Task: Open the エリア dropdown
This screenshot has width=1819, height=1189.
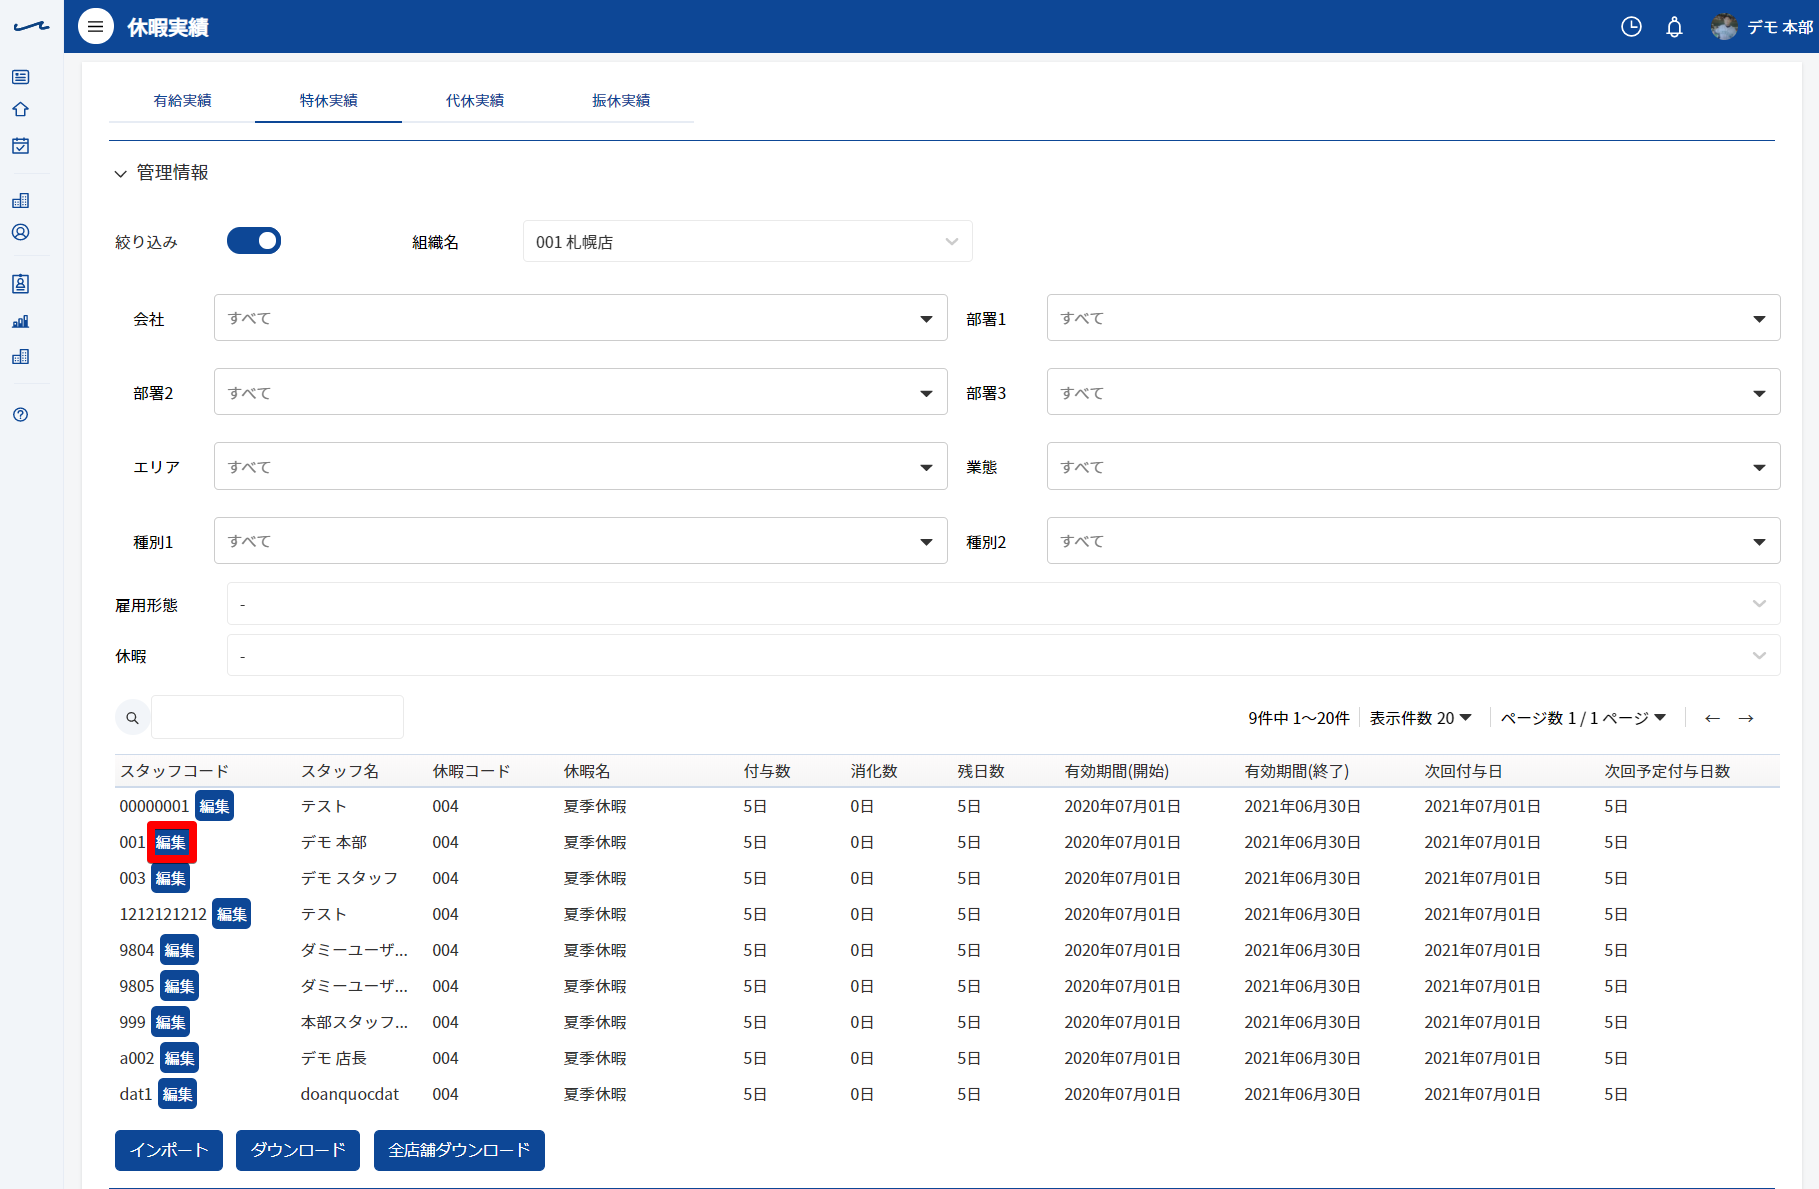Action: tap(580, 466)
